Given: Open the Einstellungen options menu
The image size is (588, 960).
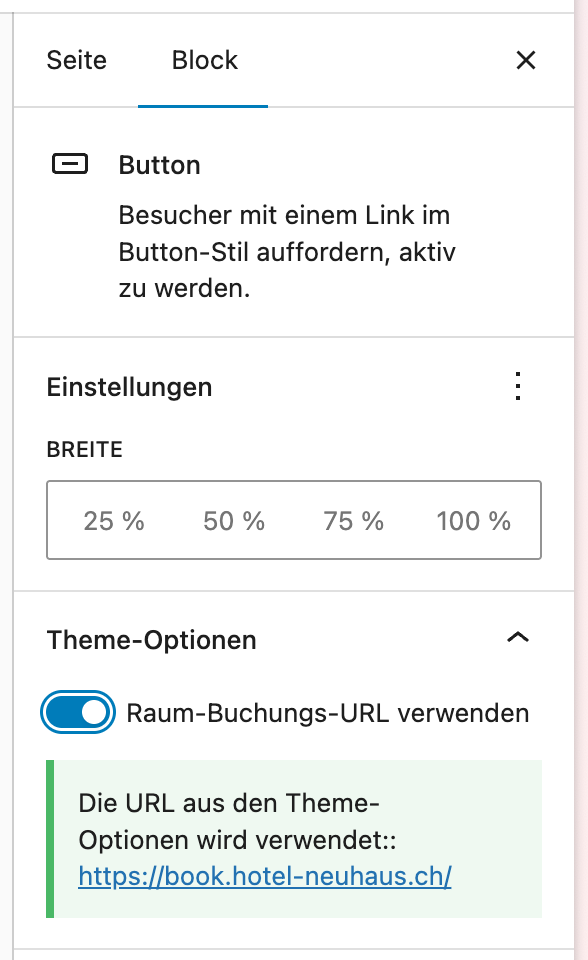Looking at the screenshot, I should (x=518, y=388).
